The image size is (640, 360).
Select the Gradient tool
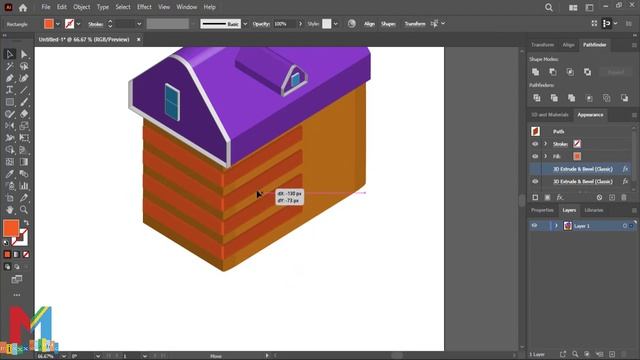coord(24,162)
